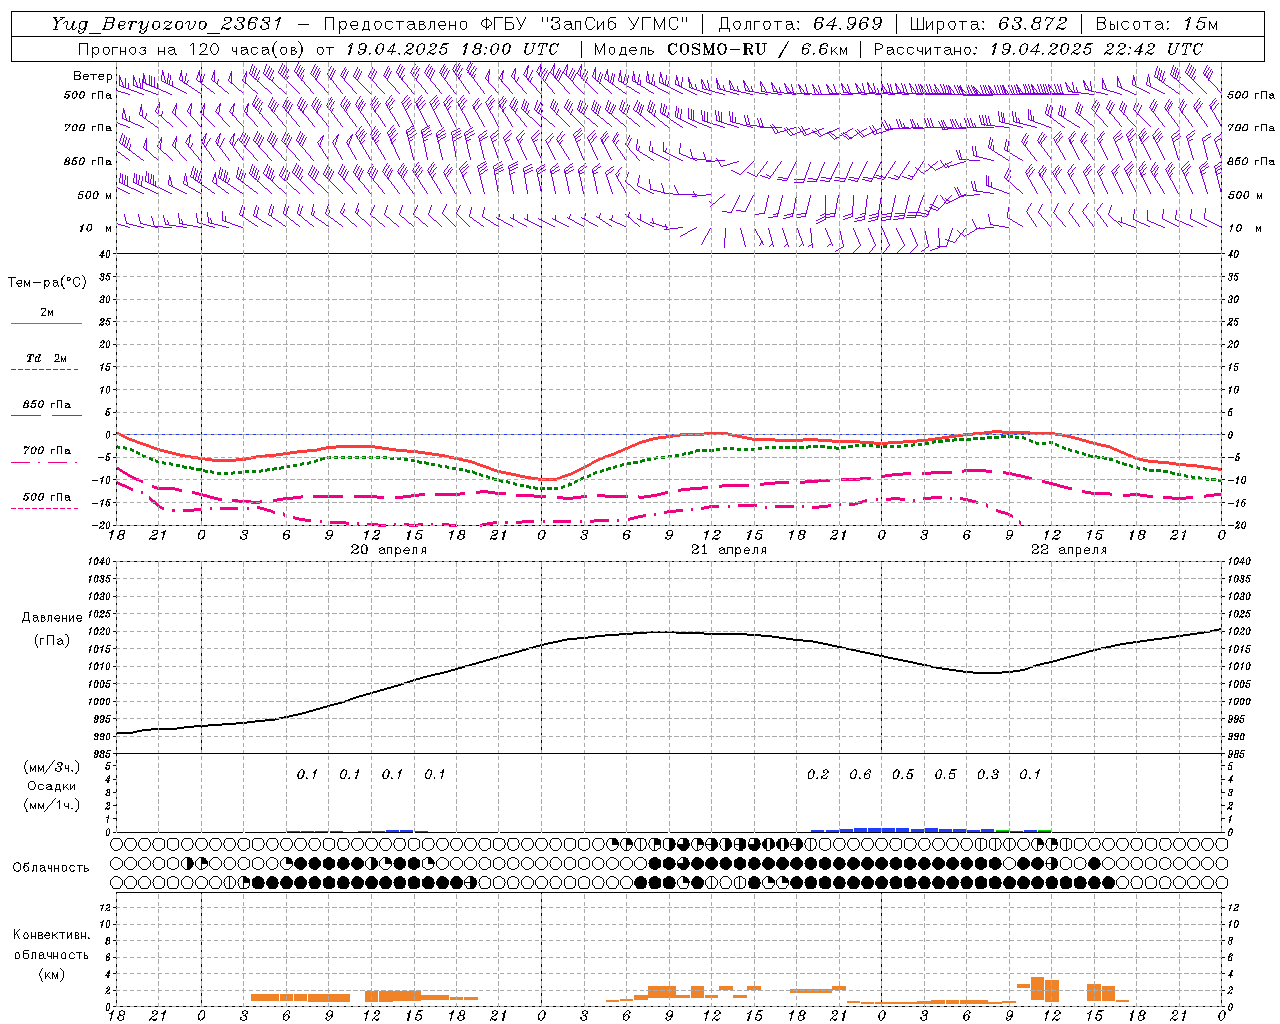Click the Широта: 63.872 value

(x=988, y=24)
